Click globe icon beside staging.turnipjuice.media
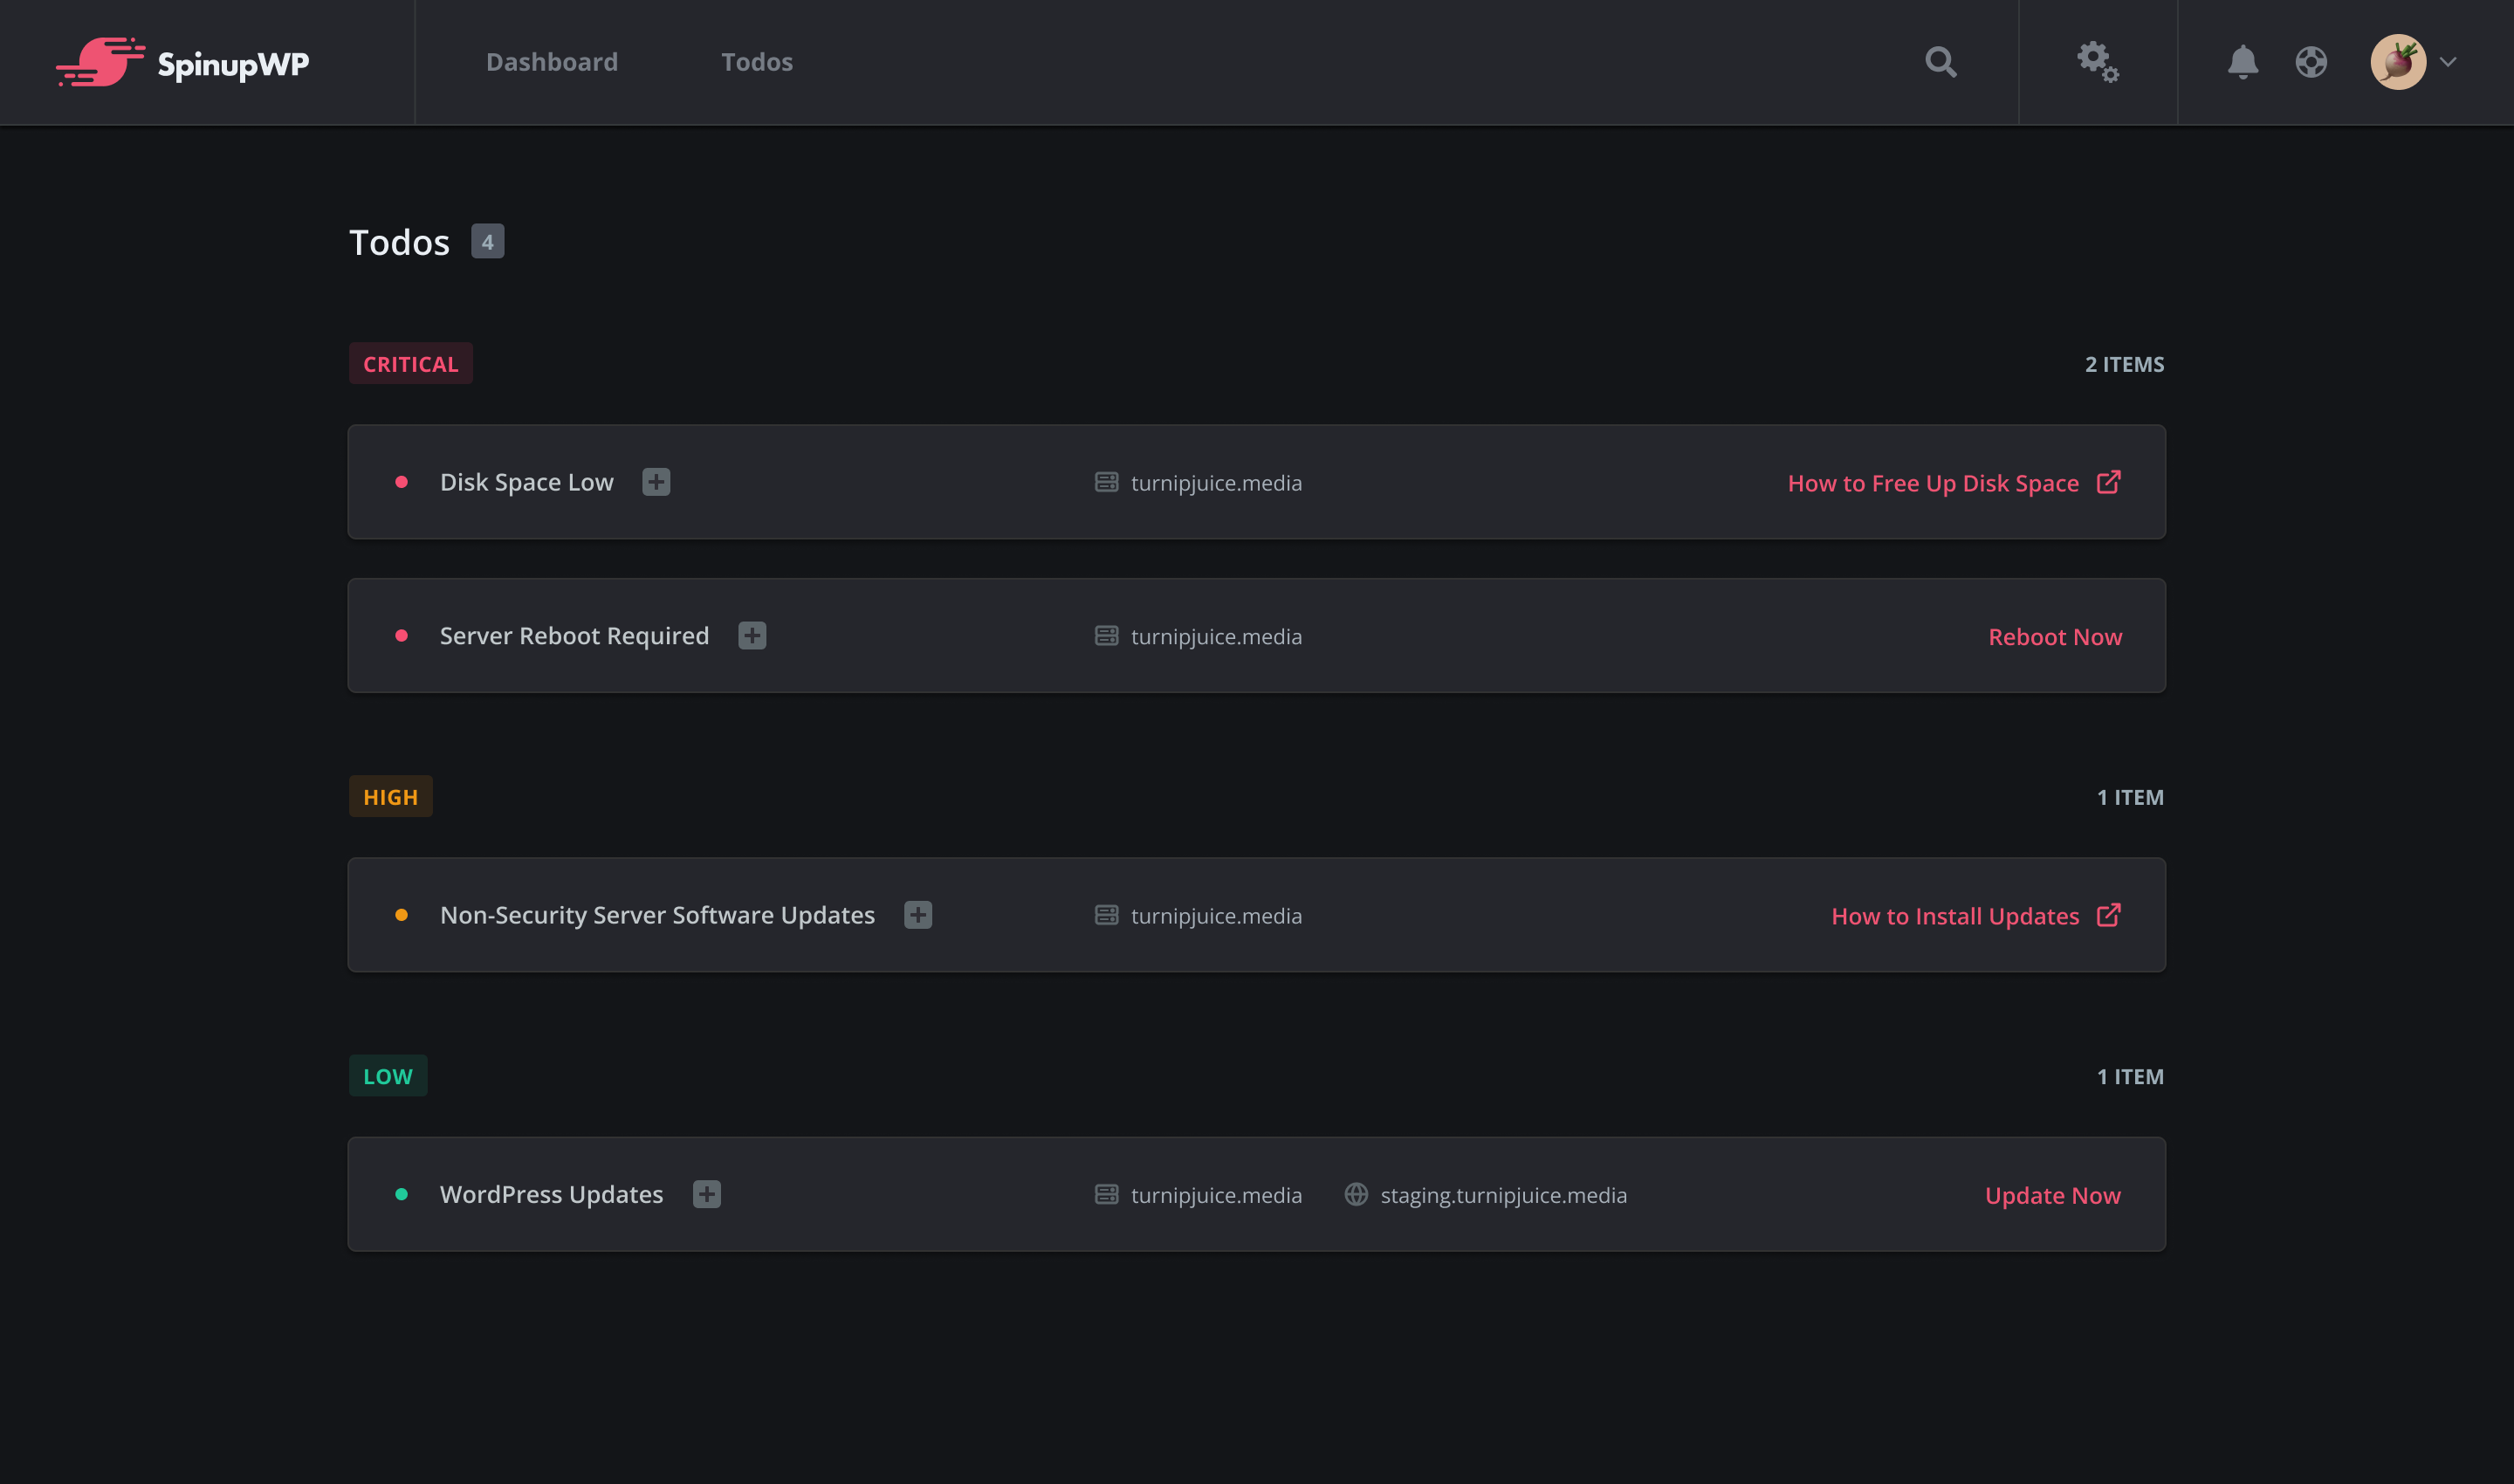Screen dimensions: 2514x1484 1356,1194
